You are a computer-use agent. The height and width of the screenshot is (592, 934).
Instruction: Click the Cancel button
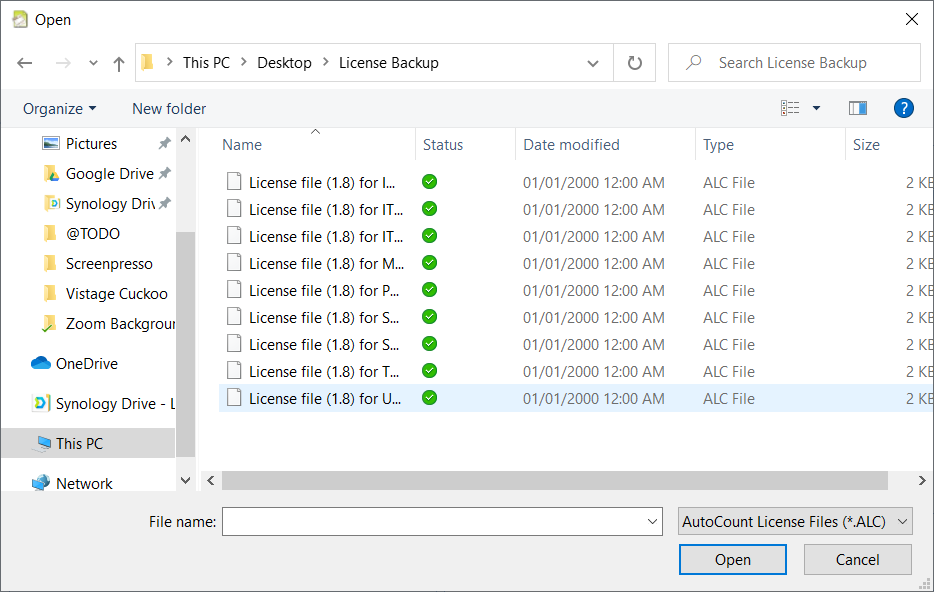tap(857, 560)
